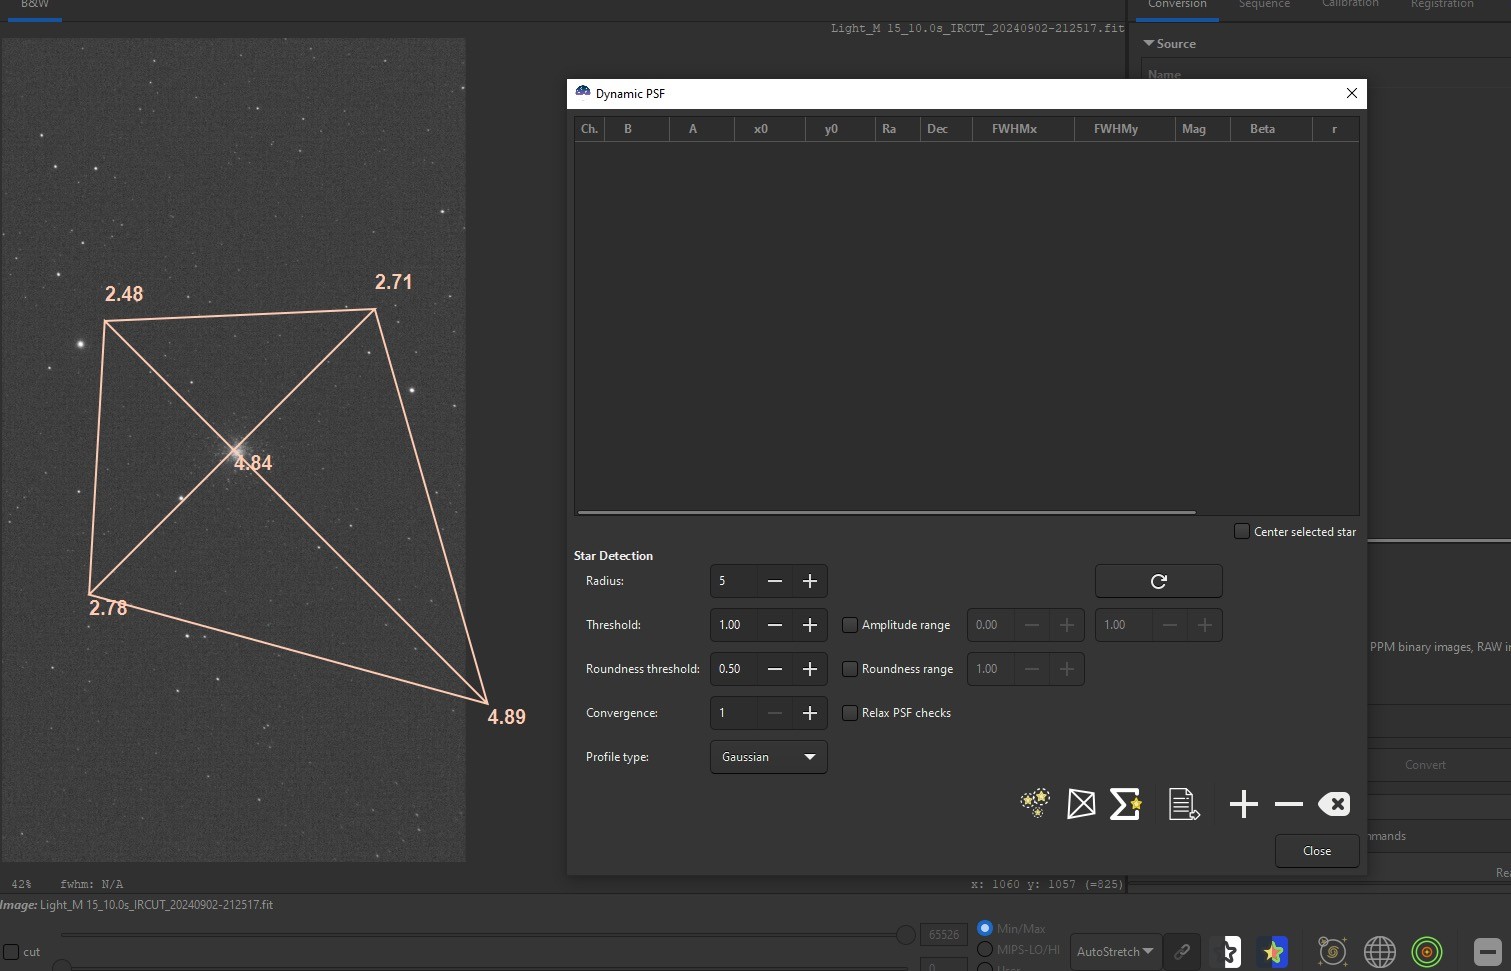Click the 4.84 label at image center

(x=253, y=463)
